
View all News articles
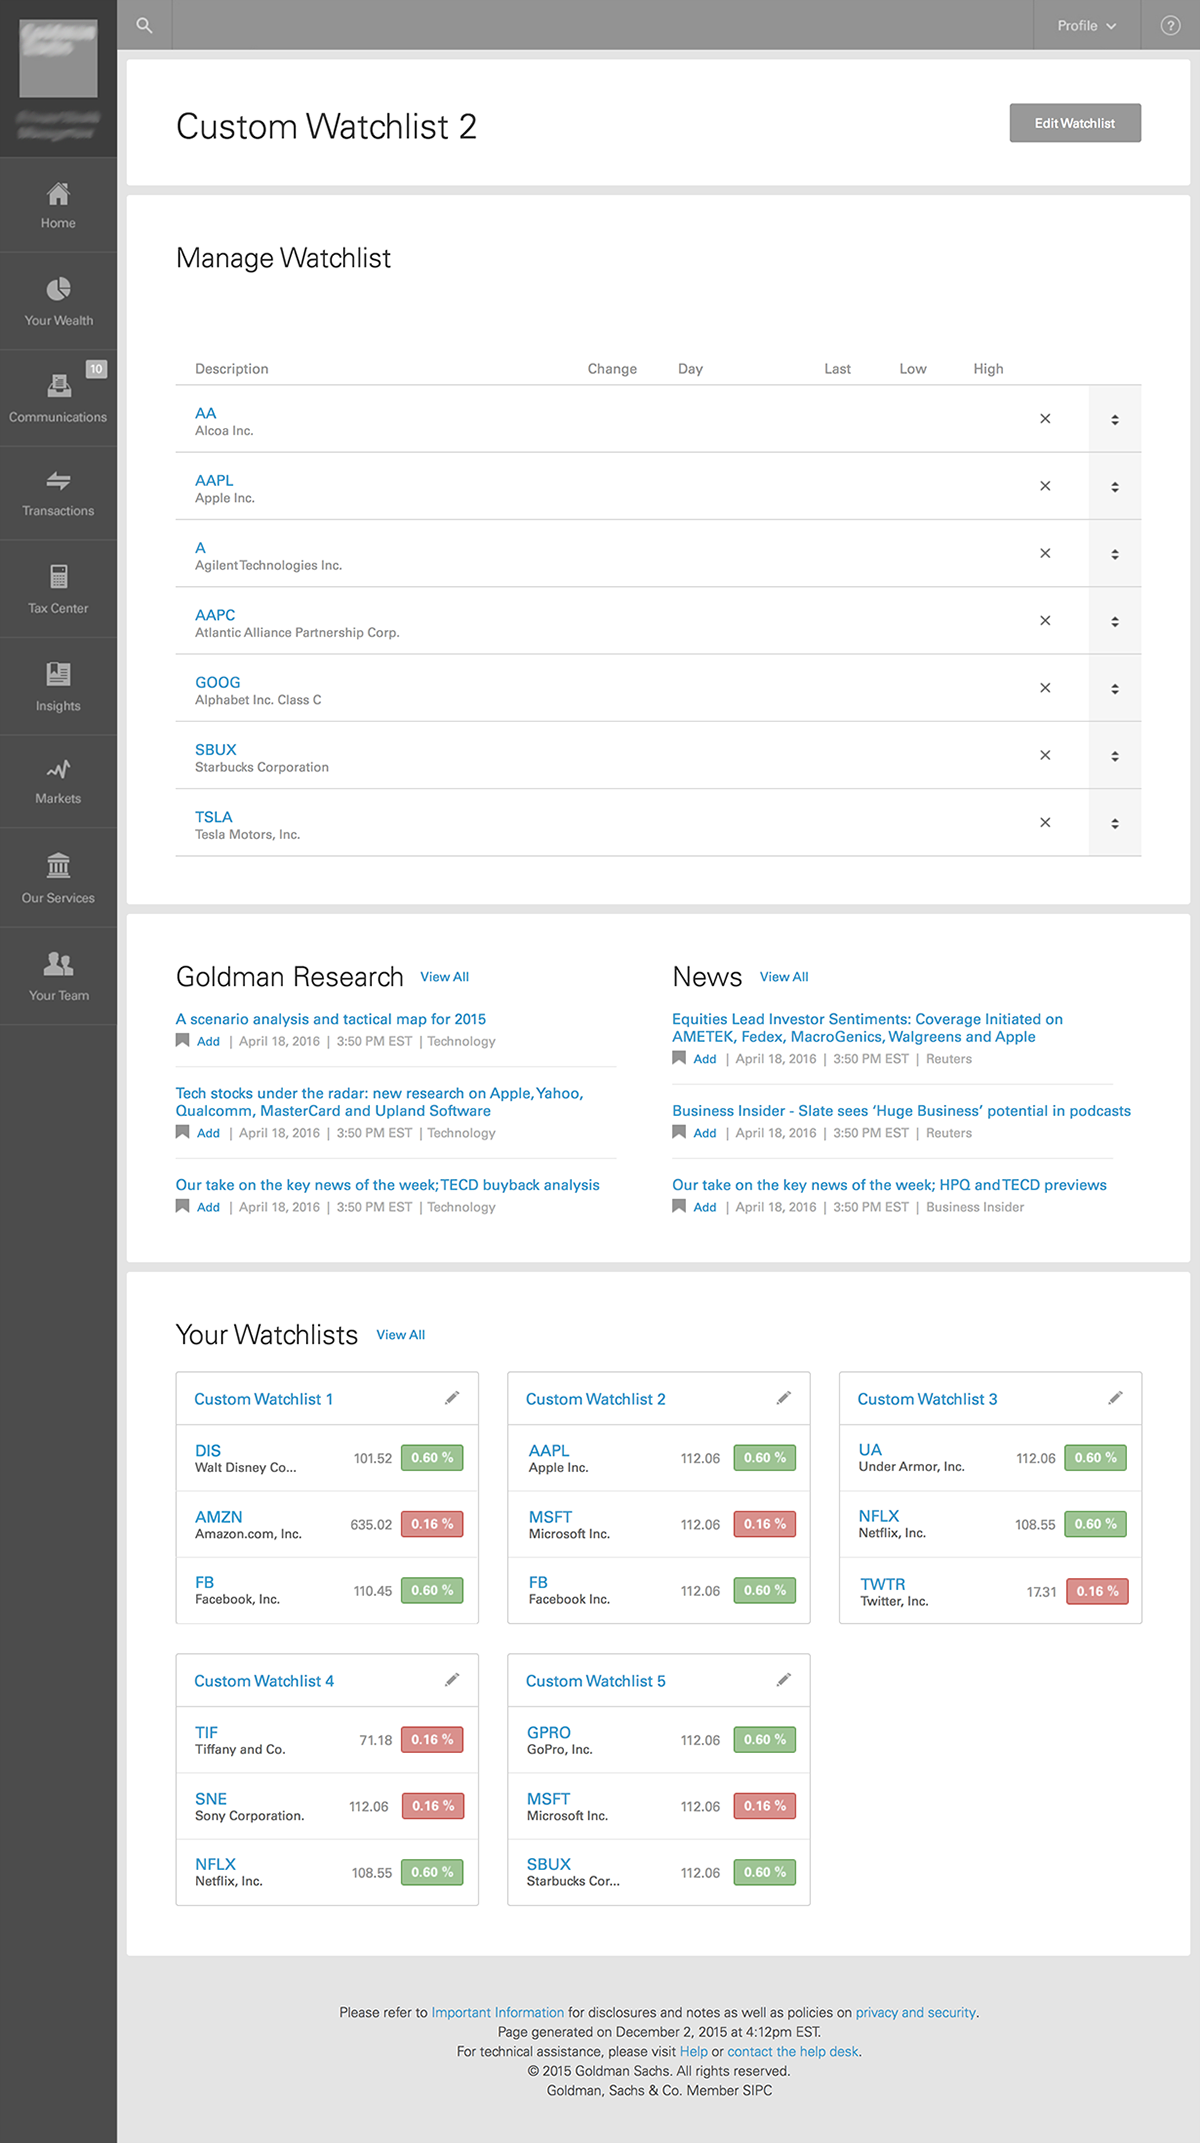784,977
